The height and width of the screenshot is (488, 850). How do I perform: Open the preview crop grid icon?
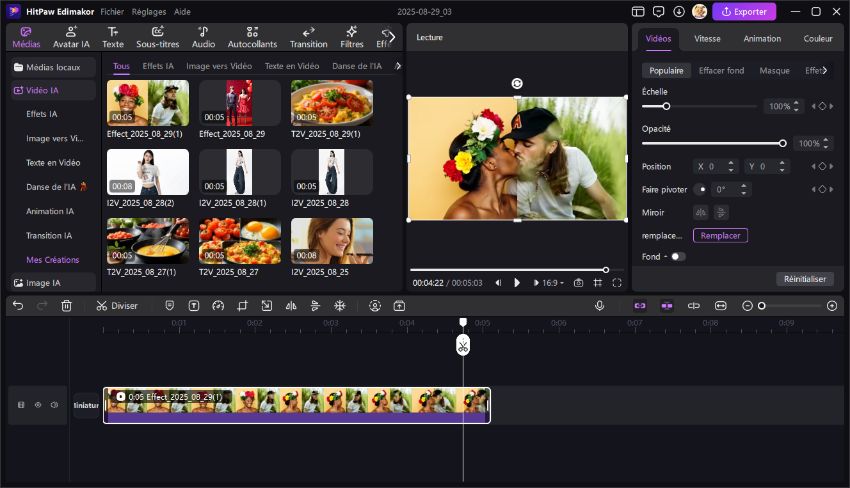pos(597,283)
